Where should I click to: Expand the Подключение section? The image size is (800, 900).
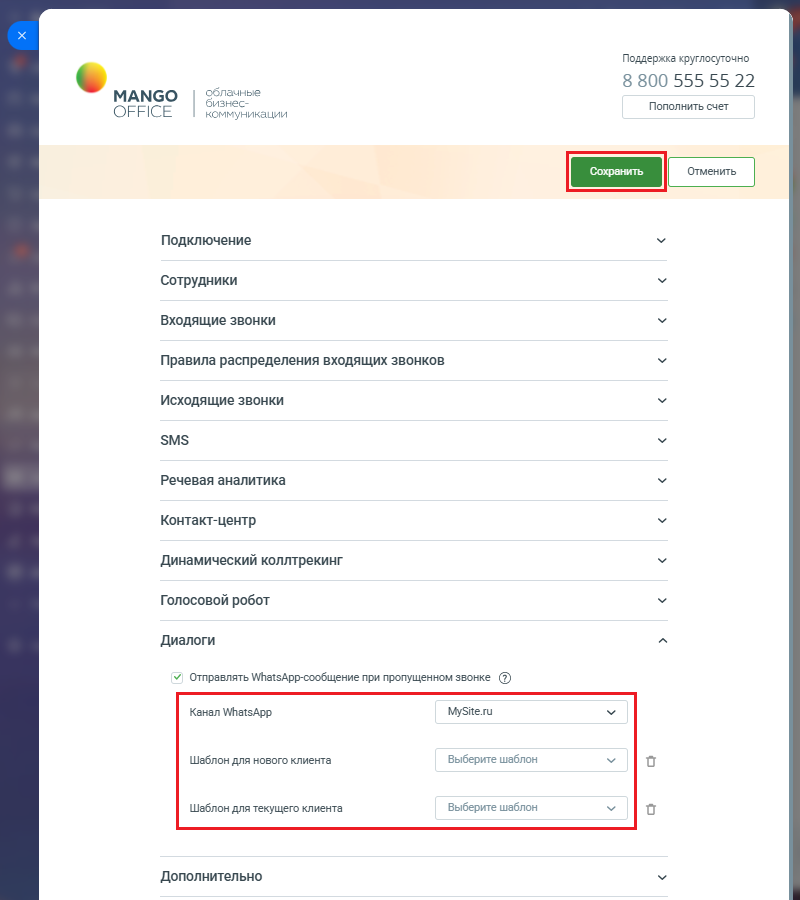[x=413, y=240]
